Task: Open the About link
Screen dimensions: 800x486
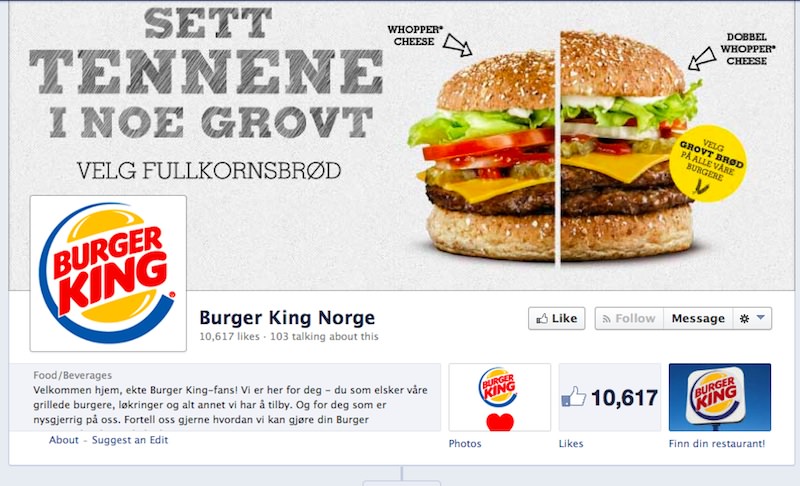Action: point(64,440)
